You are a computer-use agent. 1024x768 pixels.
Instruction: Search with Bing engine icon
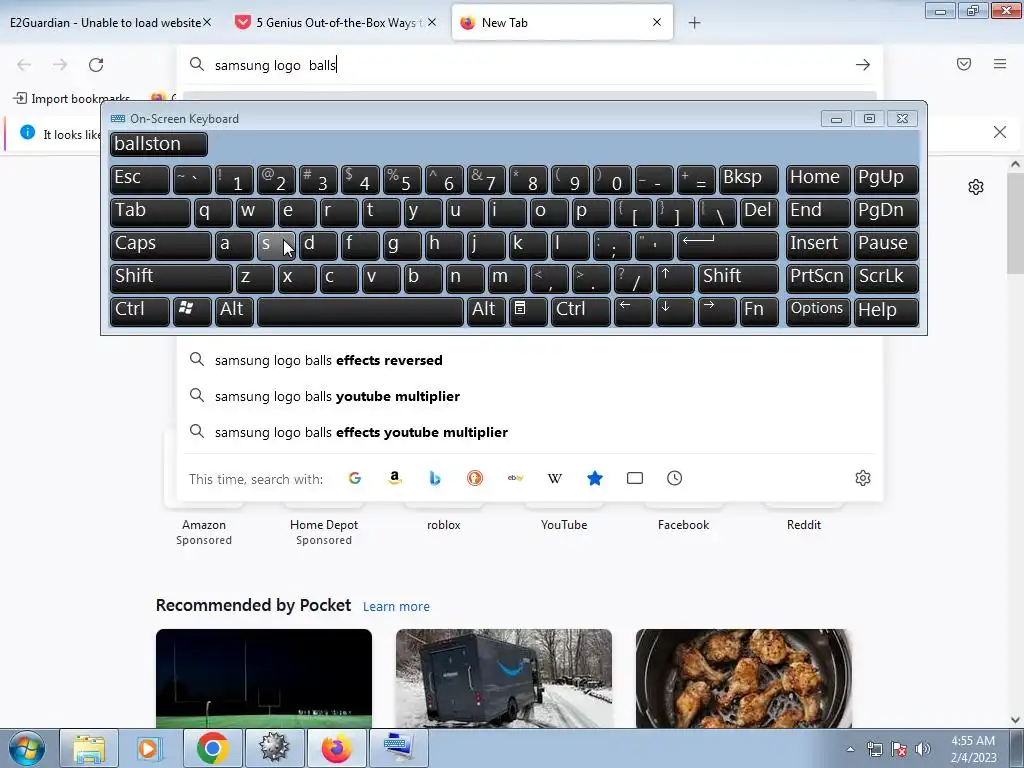435,478
